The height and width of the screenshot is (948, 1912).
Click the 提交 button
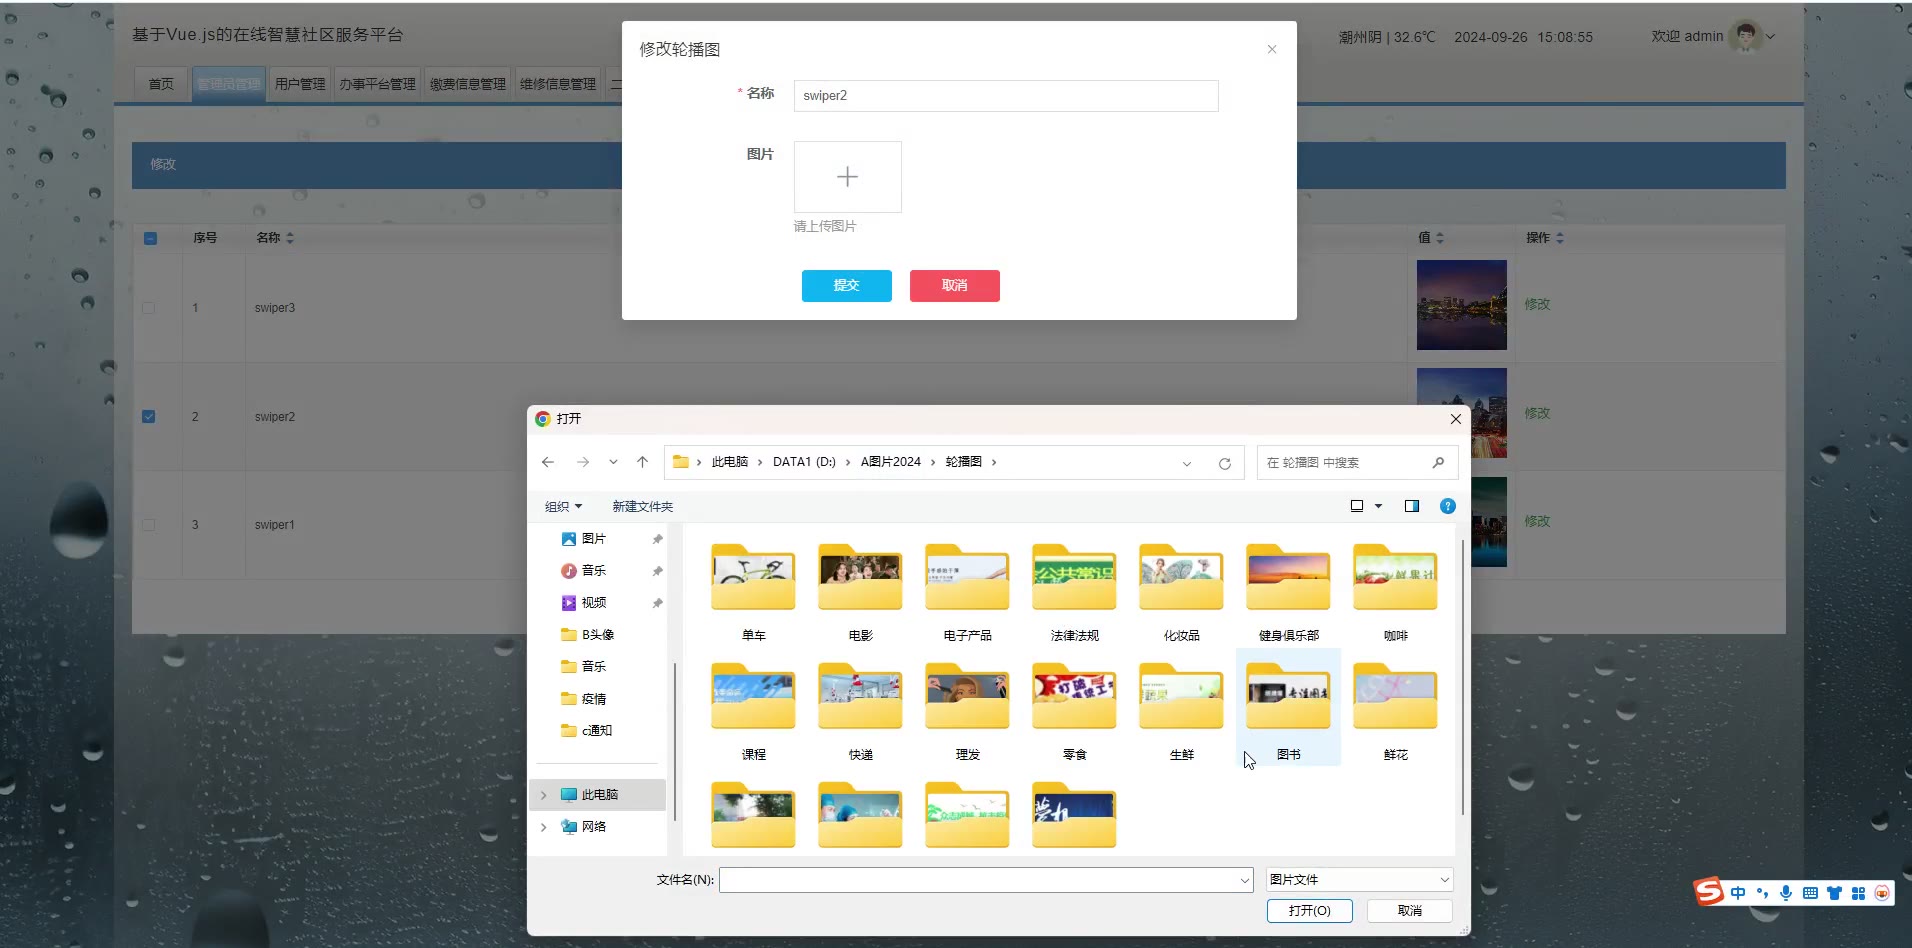846,286
